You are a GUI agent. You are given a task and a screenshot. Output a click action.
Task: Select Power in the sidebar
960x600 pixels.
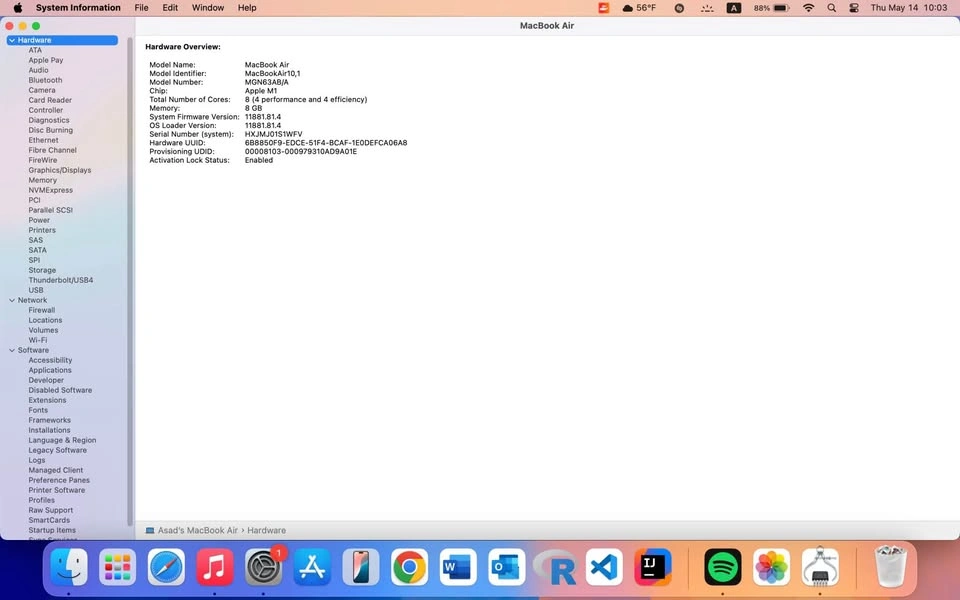pos(39,220)
